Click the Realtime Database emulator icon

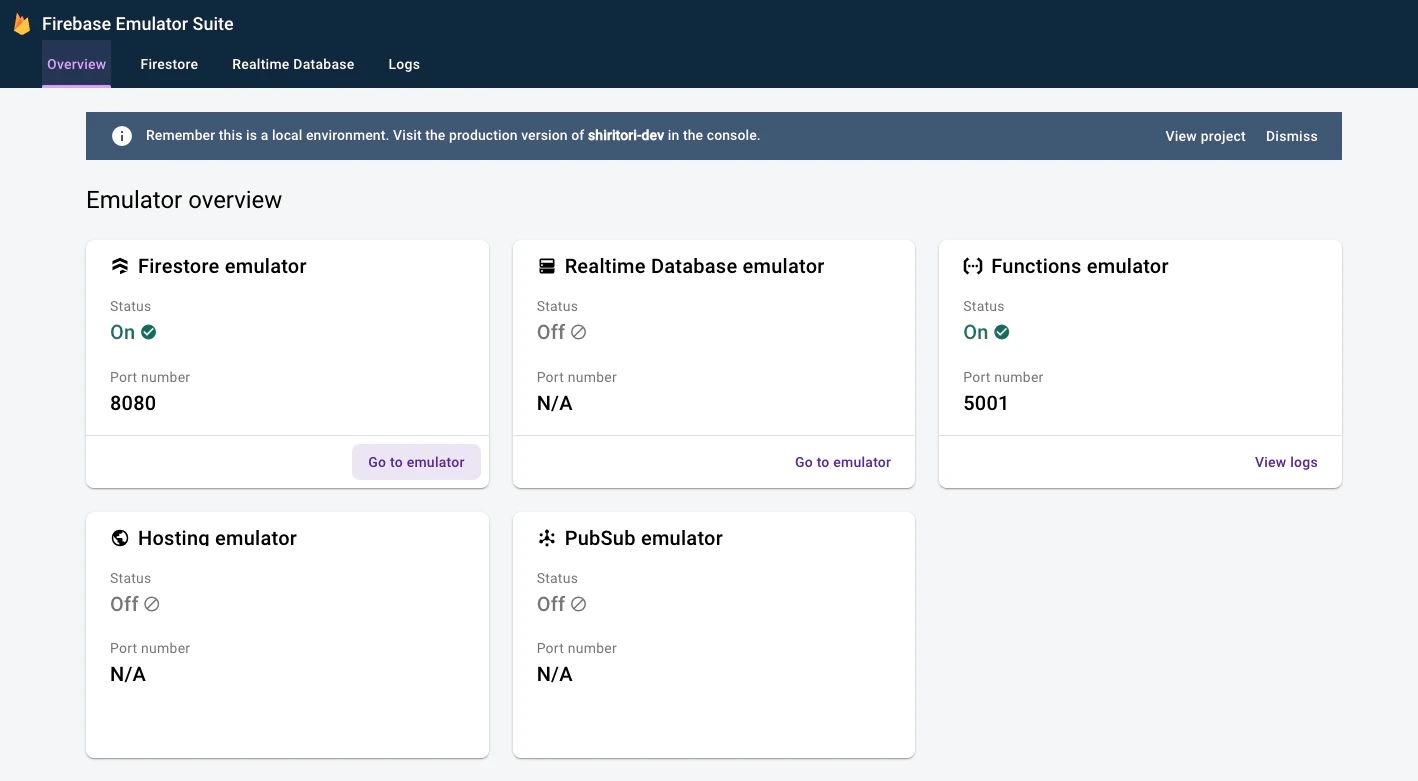[x=546, y=266]
